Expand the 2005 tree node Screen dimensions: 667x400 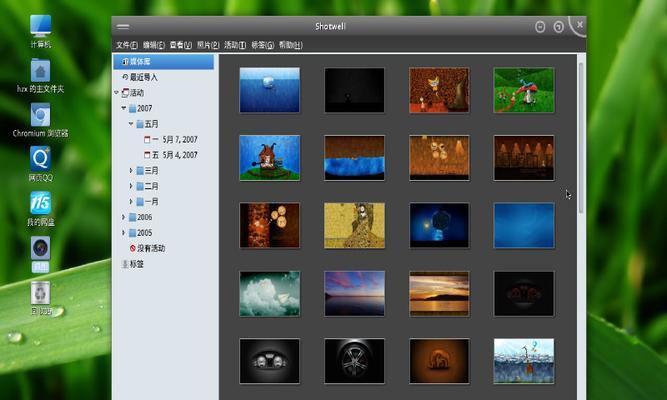(124, 232)
